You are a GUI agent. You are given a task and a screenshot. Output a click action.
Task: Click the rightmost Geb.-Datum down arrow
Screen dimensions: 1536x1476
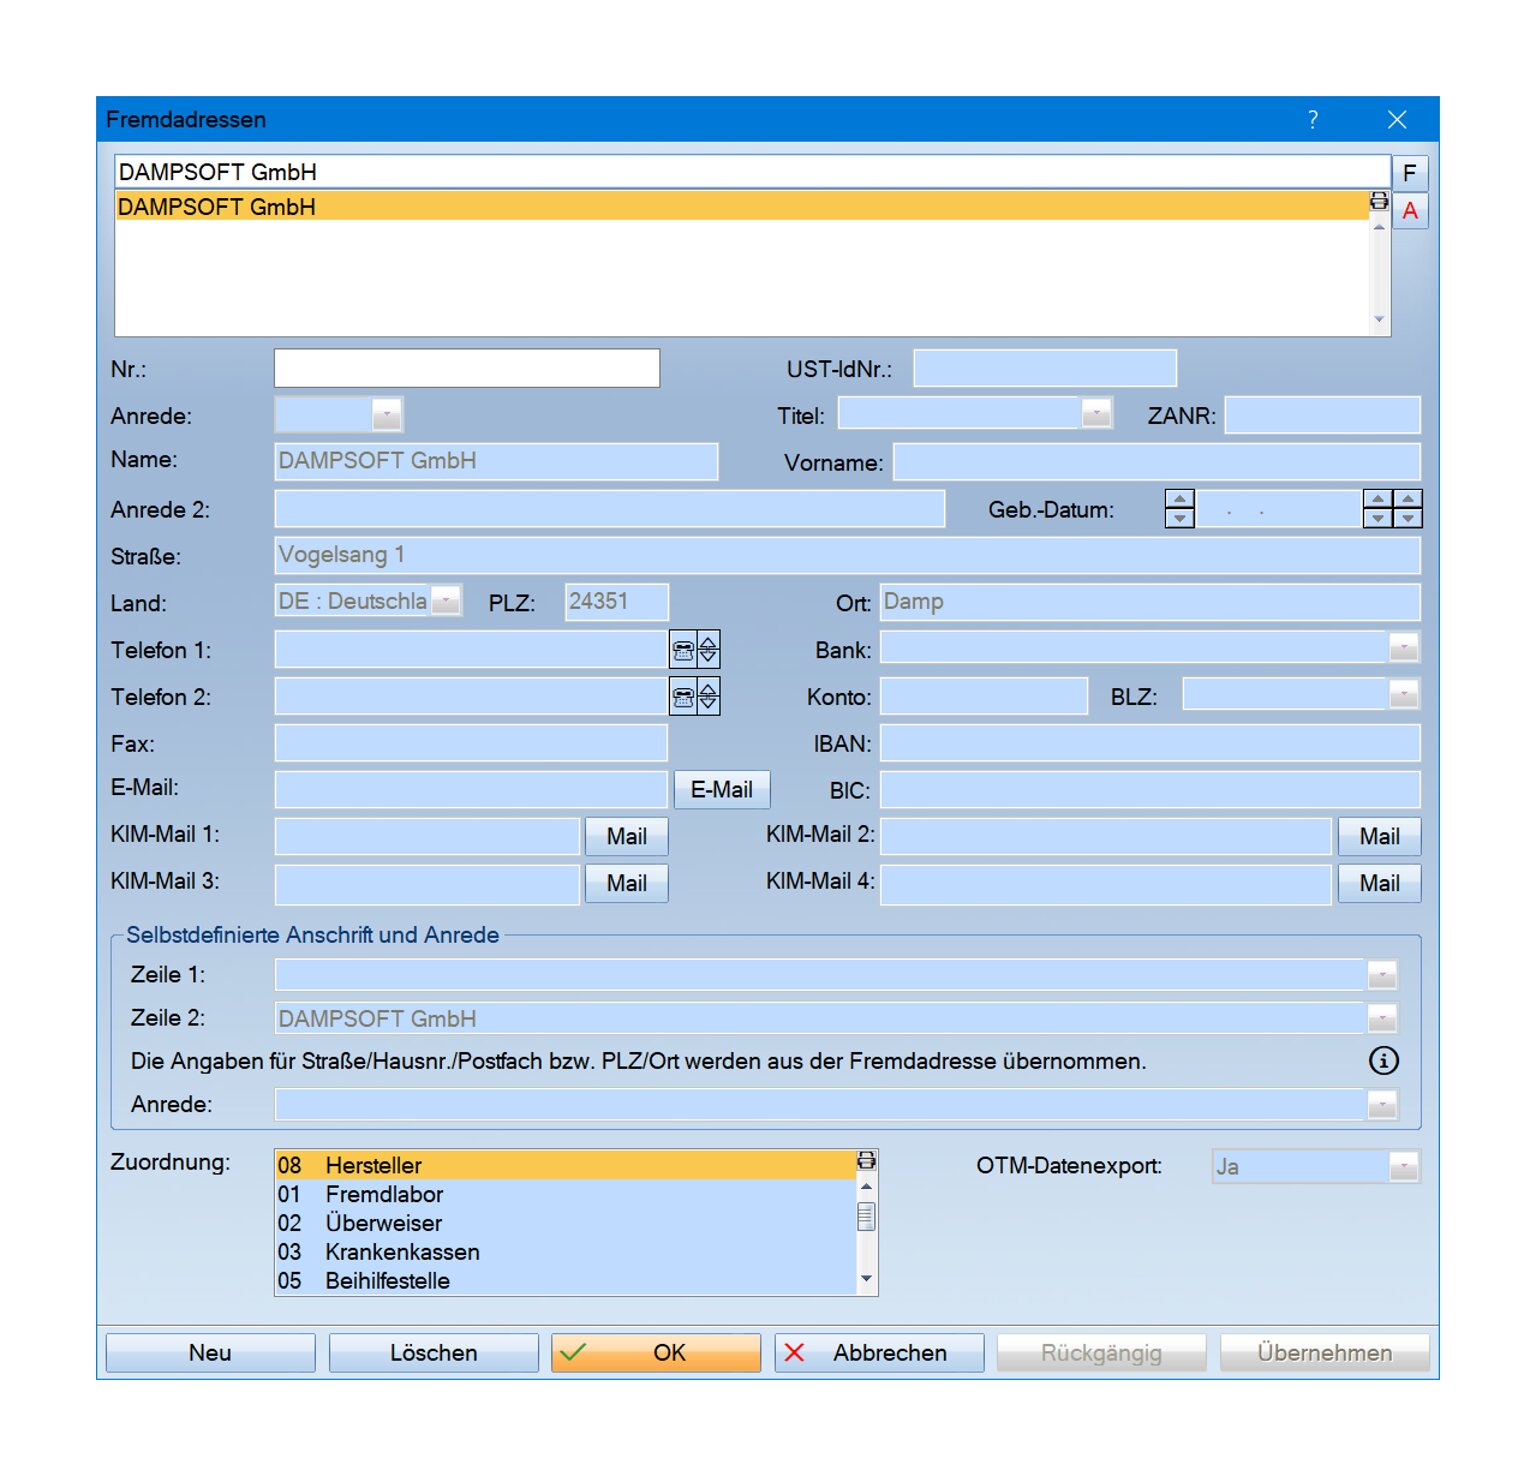1408,518
